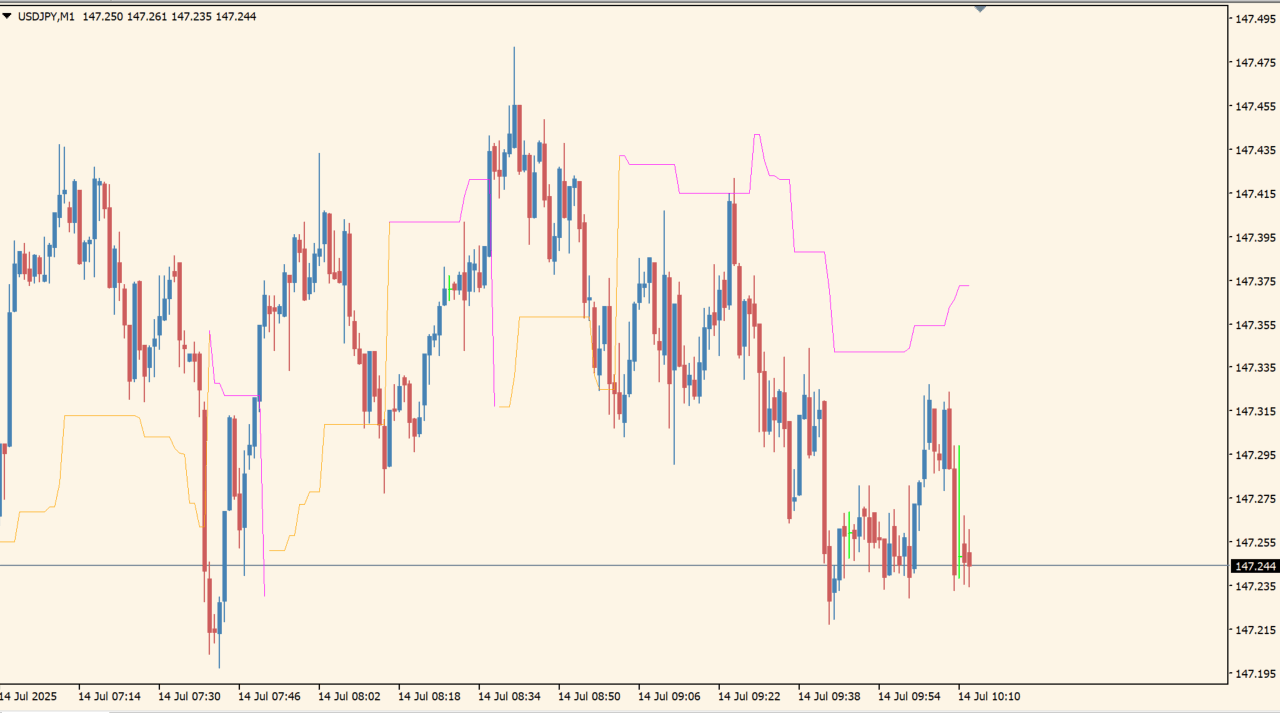Click time axis label 14 Jul 2025

28,695
